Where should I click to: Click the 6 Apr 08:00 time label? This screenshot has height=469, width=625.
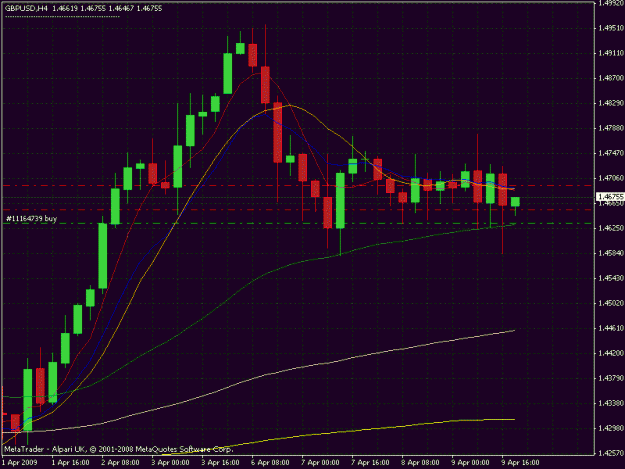270,463
